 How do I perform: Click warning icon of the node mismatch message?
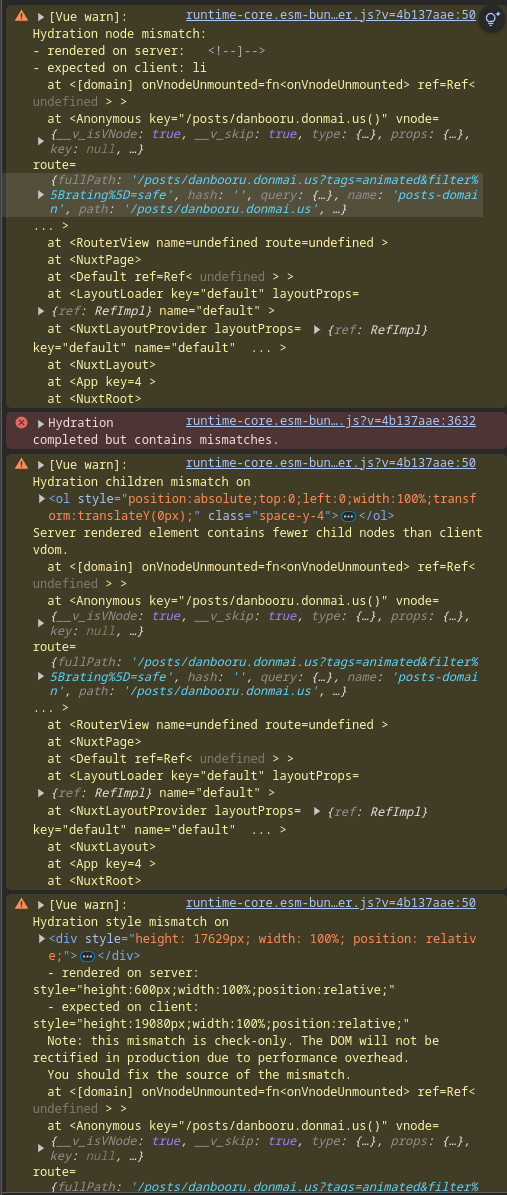(x=21, y=15)
